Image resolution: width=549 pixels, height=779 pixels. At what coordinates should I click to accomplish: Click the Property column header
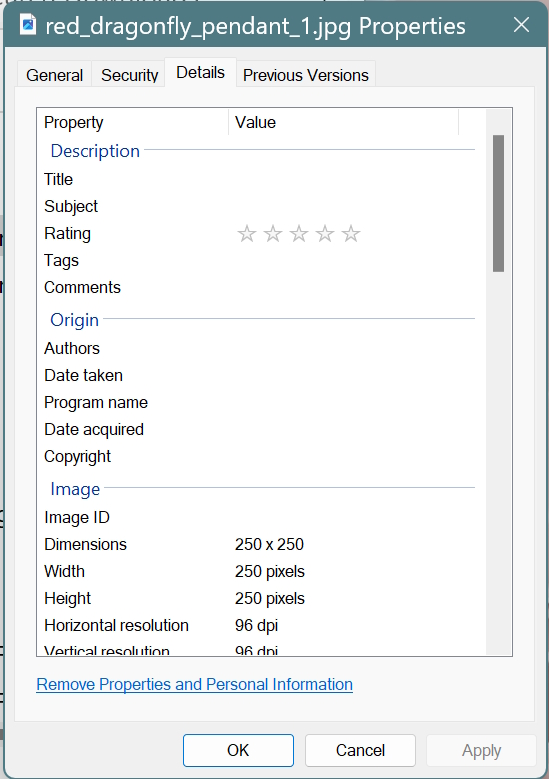(x=133, y=122)
